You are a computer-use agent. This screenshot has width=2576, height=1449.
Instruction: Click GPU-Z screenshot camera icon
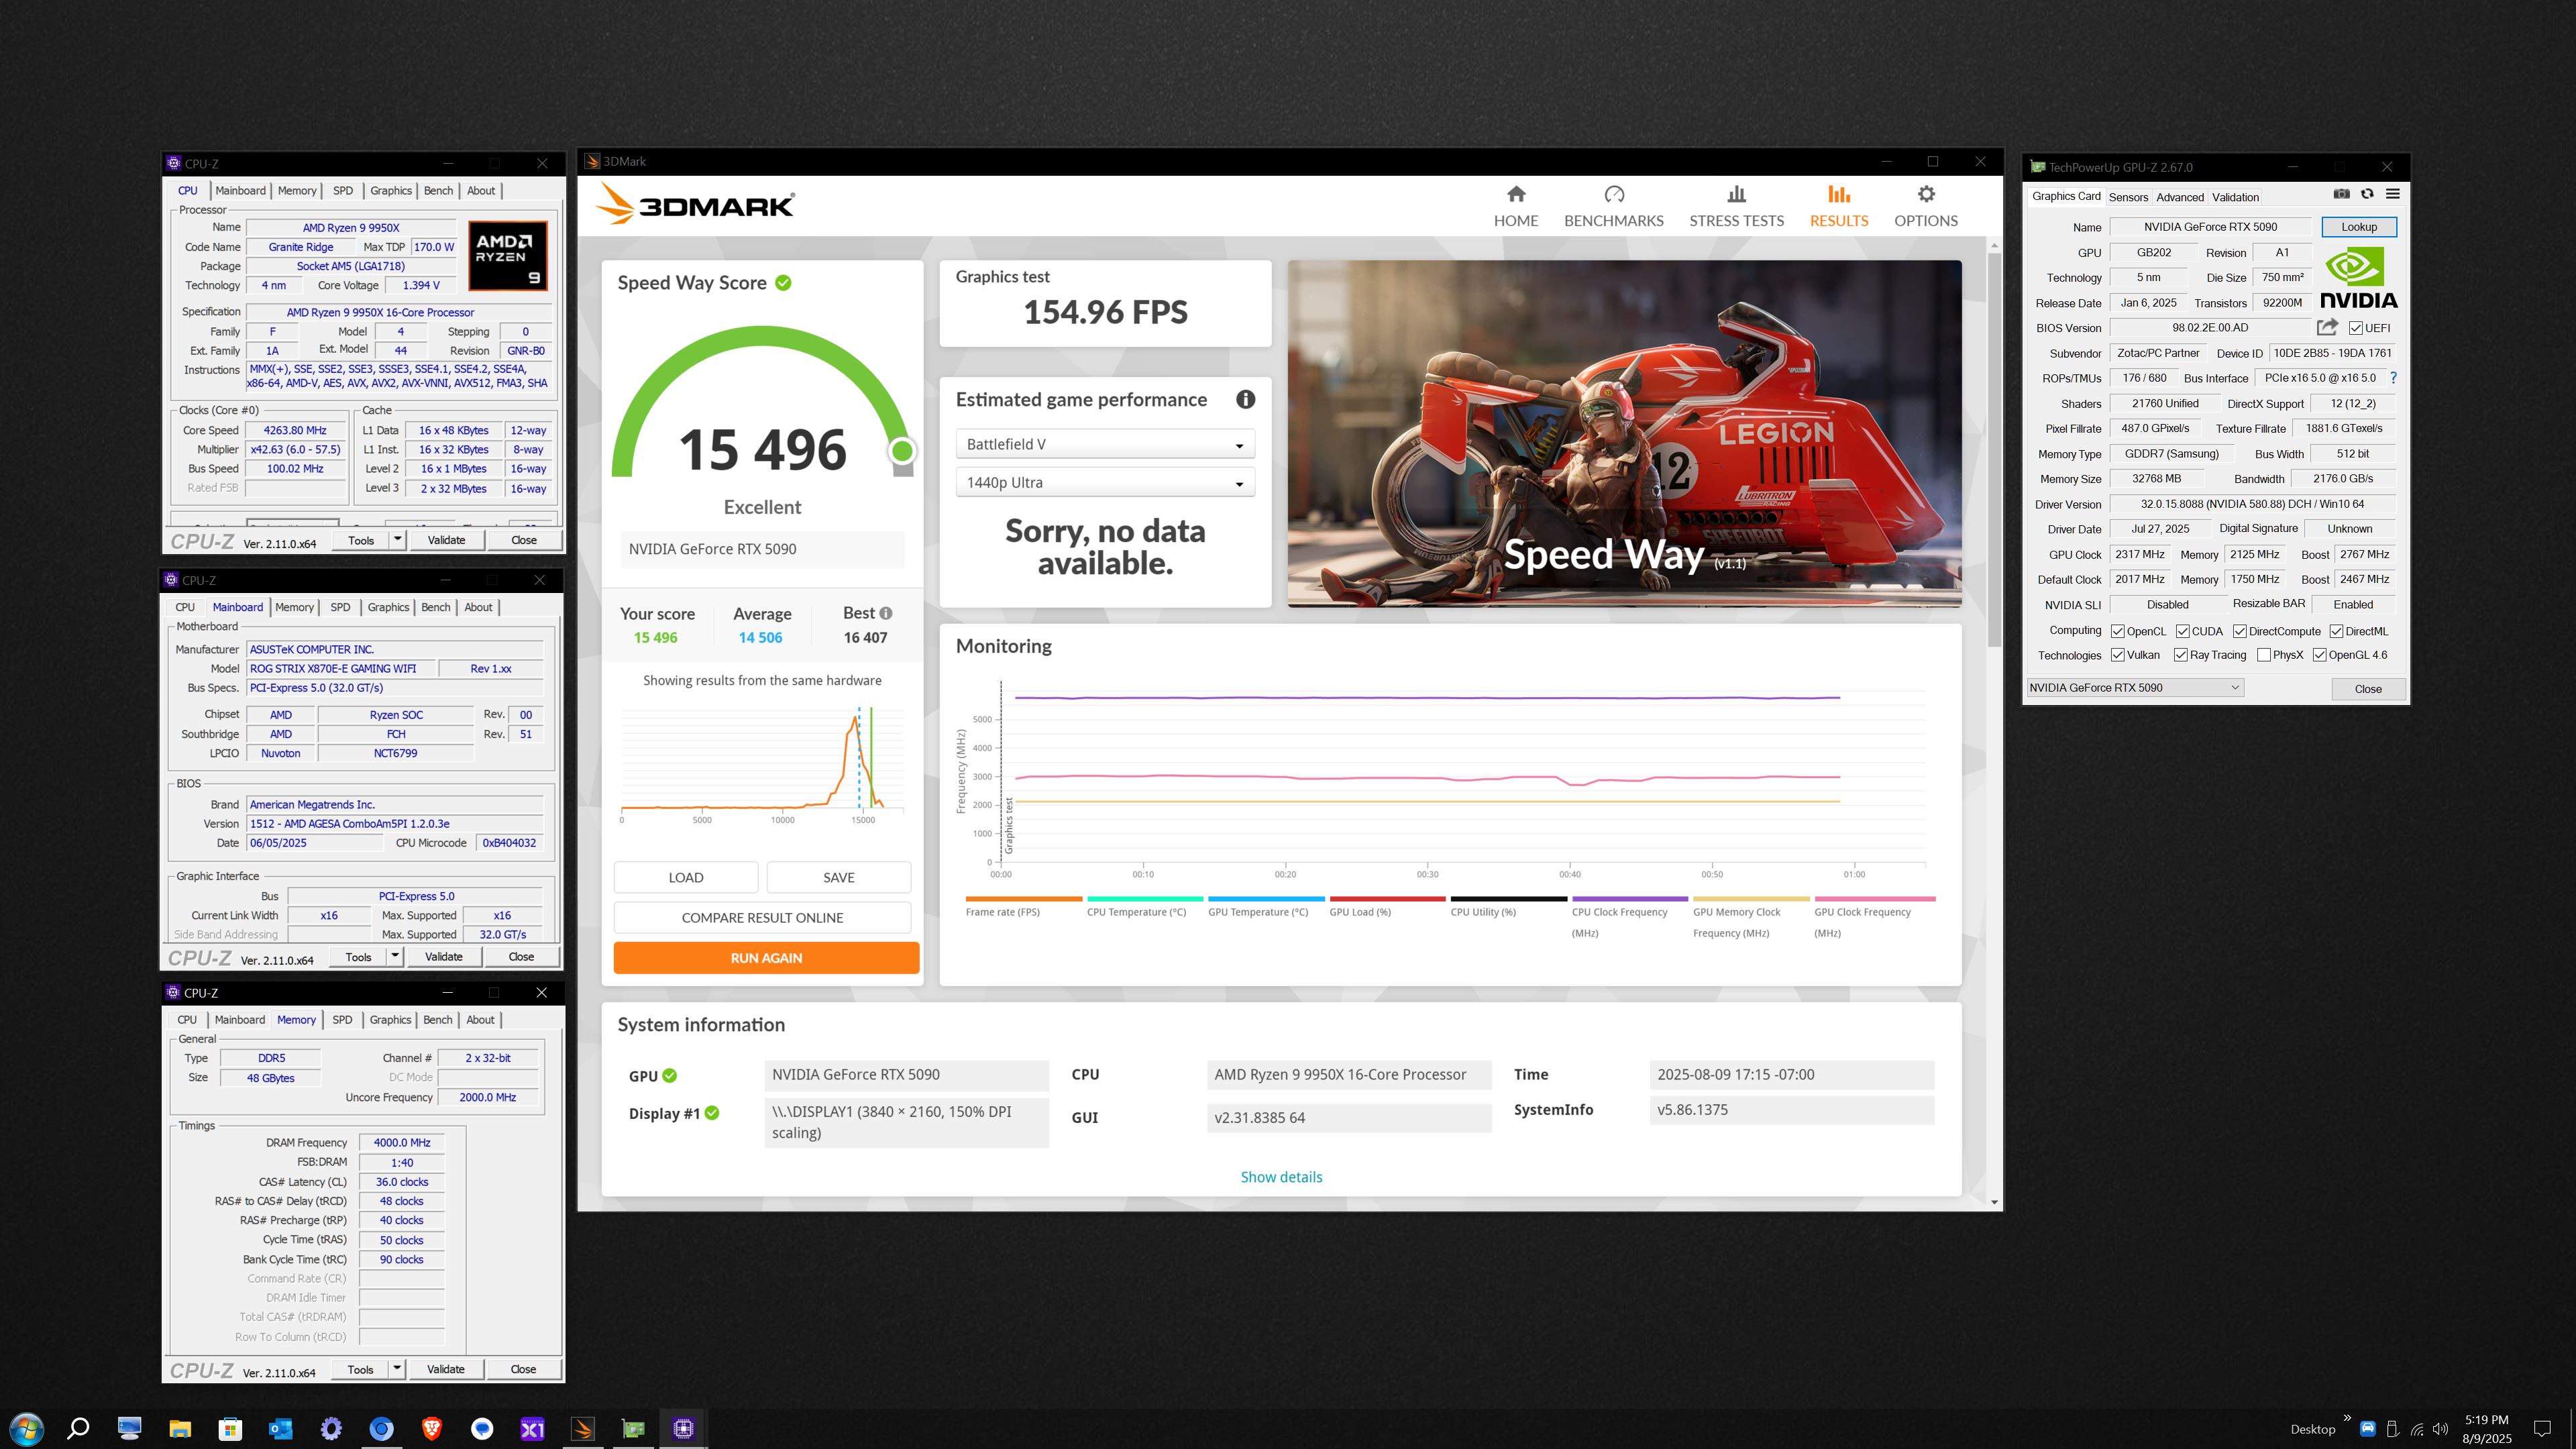click(2341, 194)
